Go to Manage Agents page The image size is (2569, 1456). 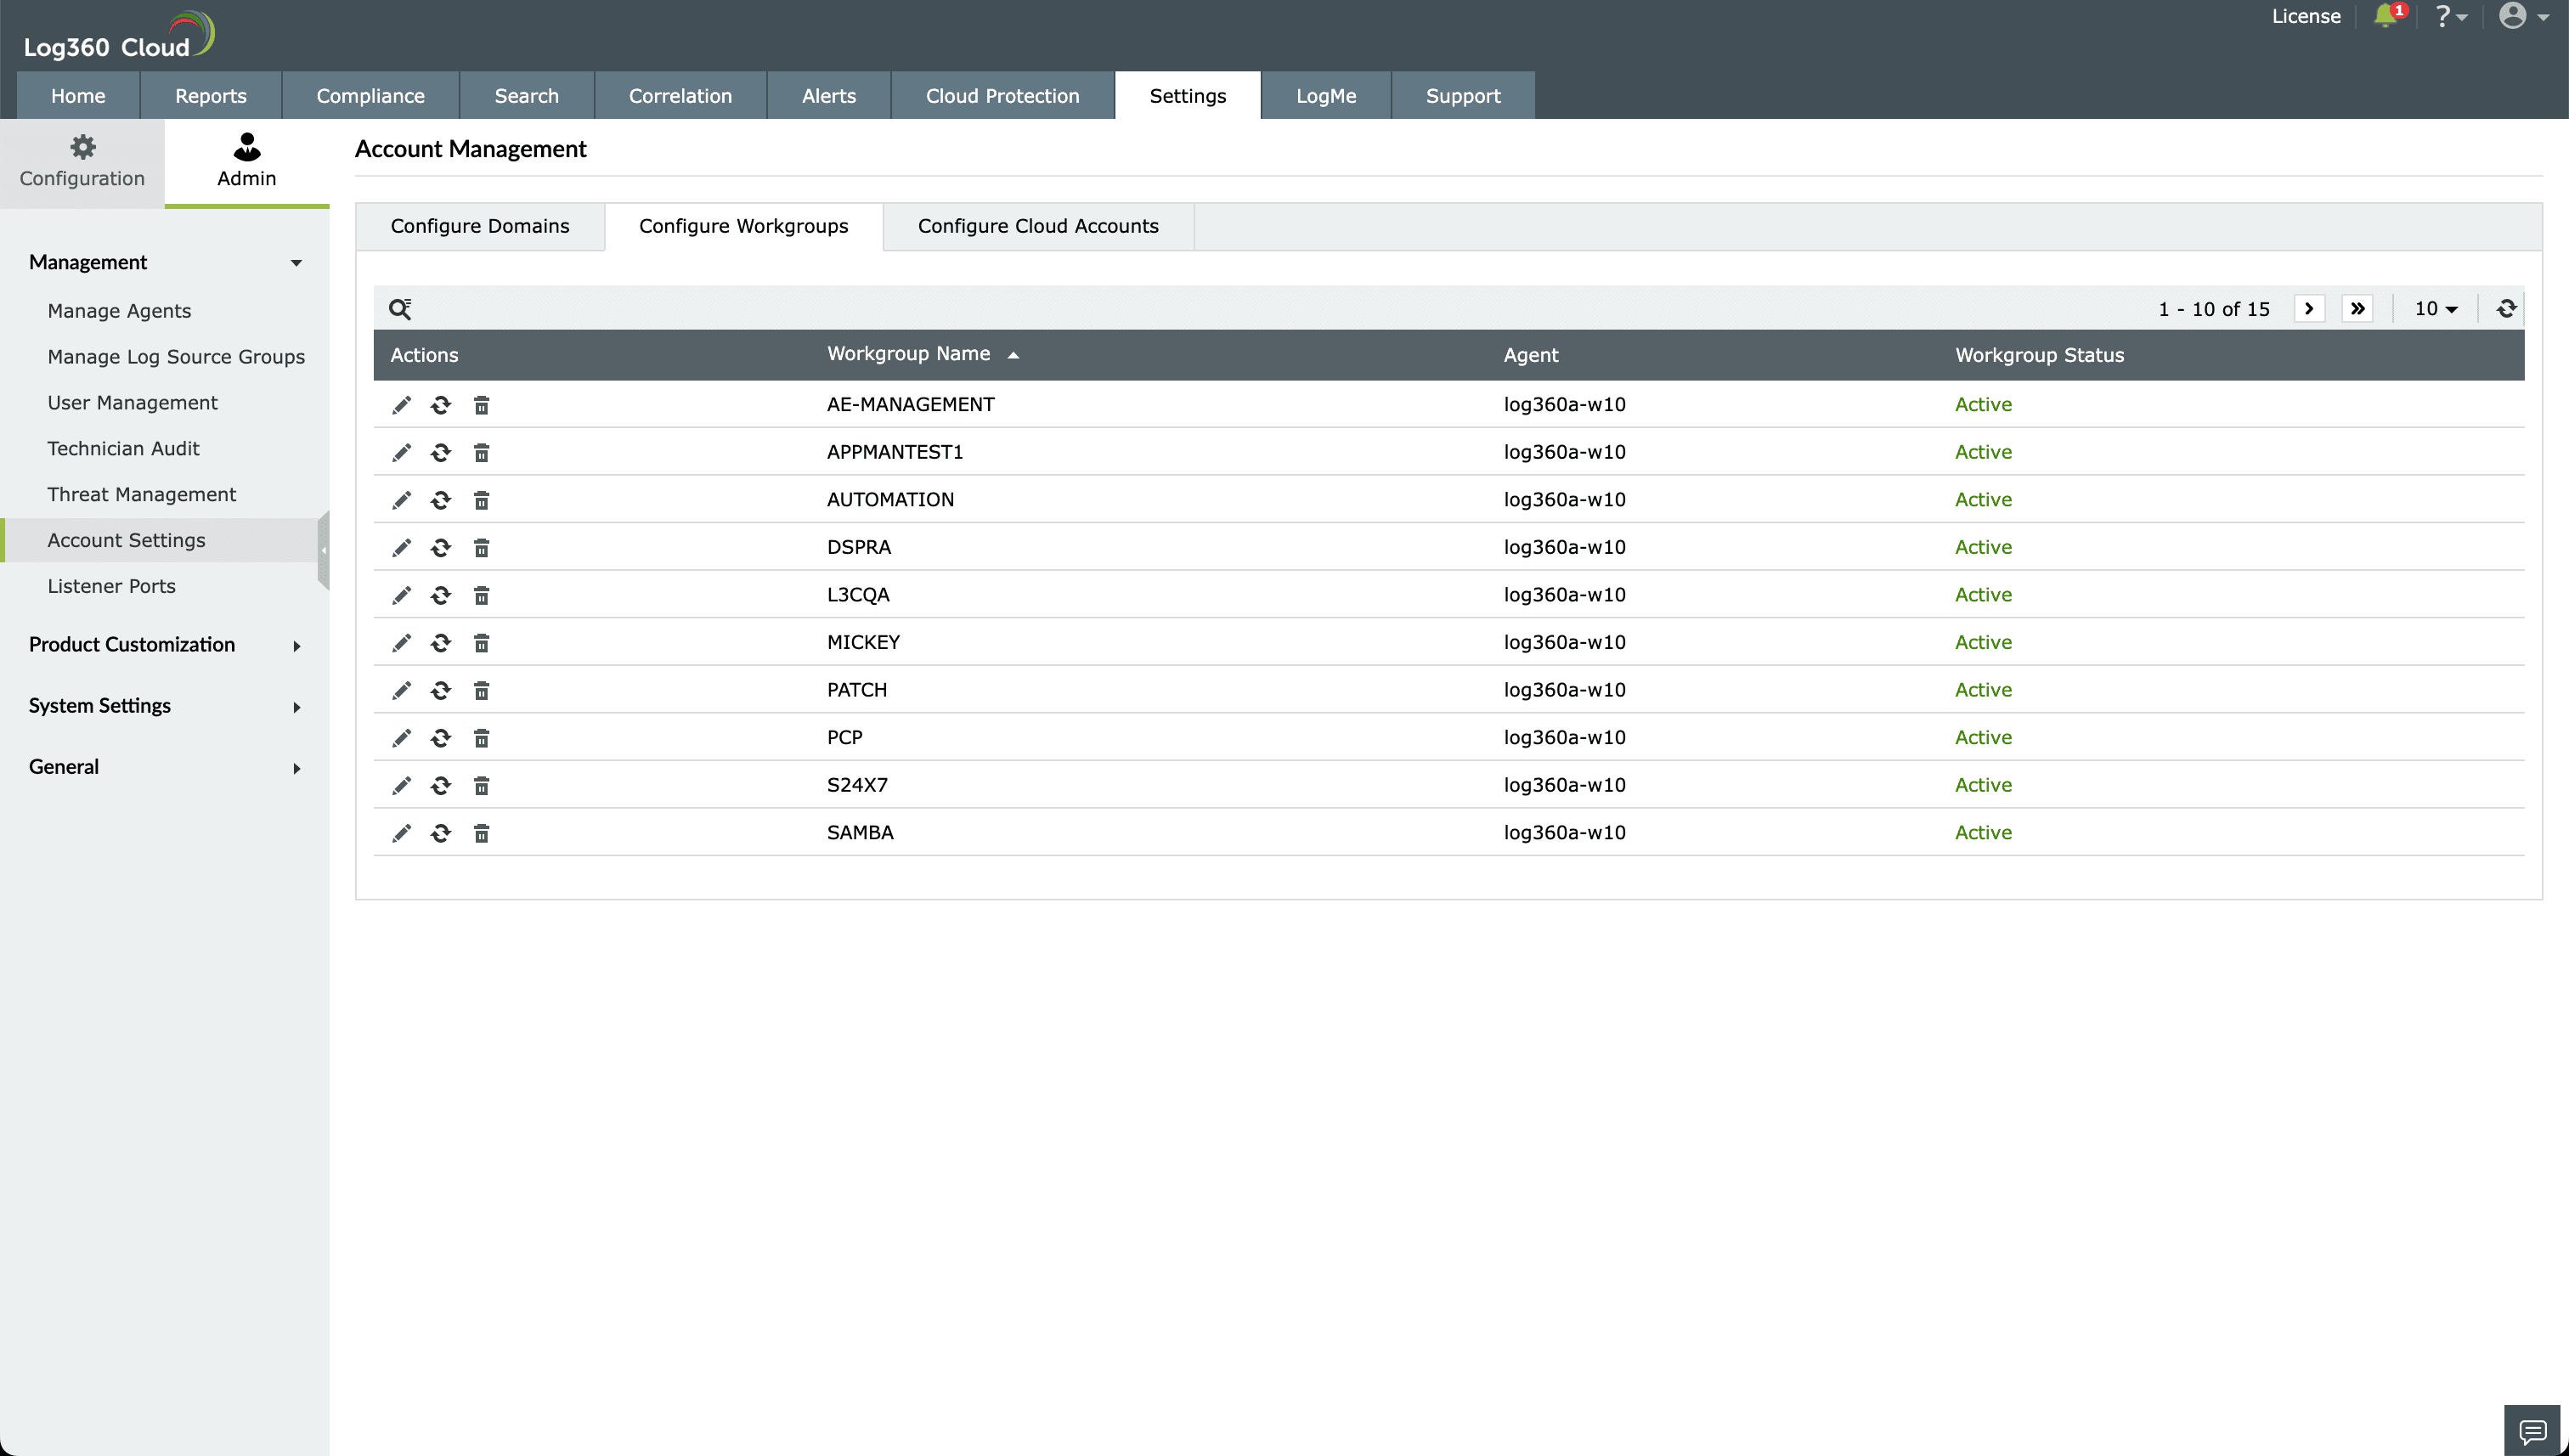tap(119, 311)
